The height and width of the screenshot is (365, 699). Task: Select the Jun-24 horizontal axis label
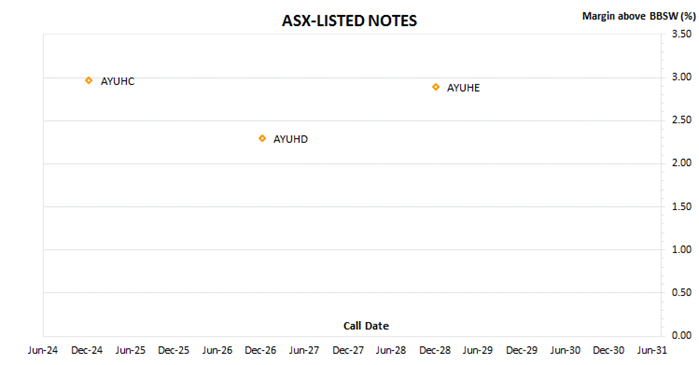tap(43, 351)
